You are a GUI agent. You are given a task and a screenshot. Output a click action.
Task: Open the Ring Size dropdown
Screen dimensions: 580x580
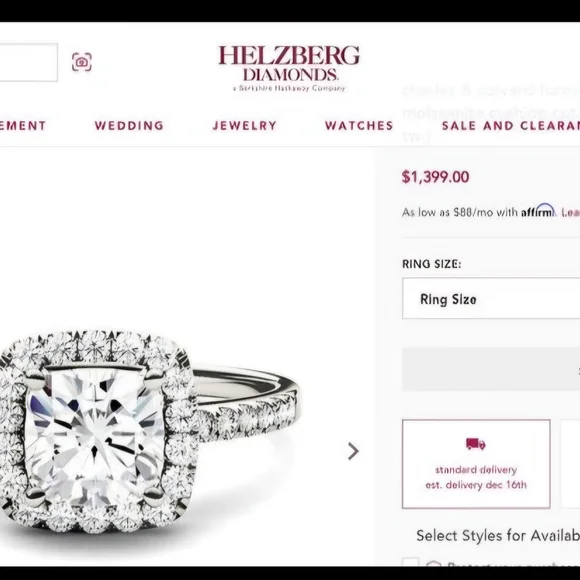tap(491, 299)
